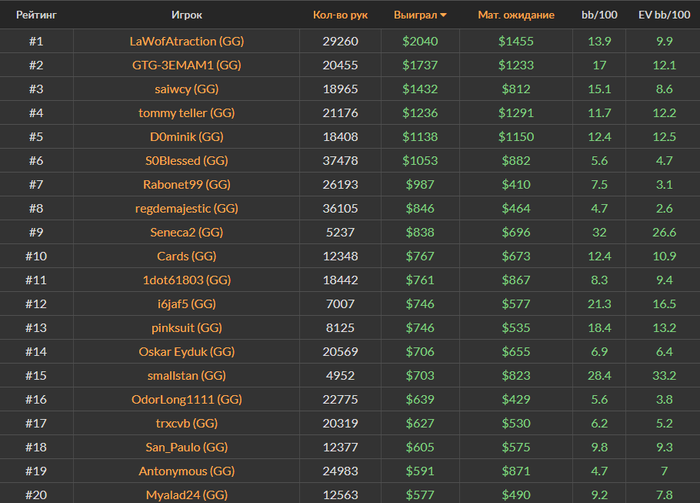Select bb/100 value 21.3
The width and height of the screenshot is (700, 503).
click(599, 304)
